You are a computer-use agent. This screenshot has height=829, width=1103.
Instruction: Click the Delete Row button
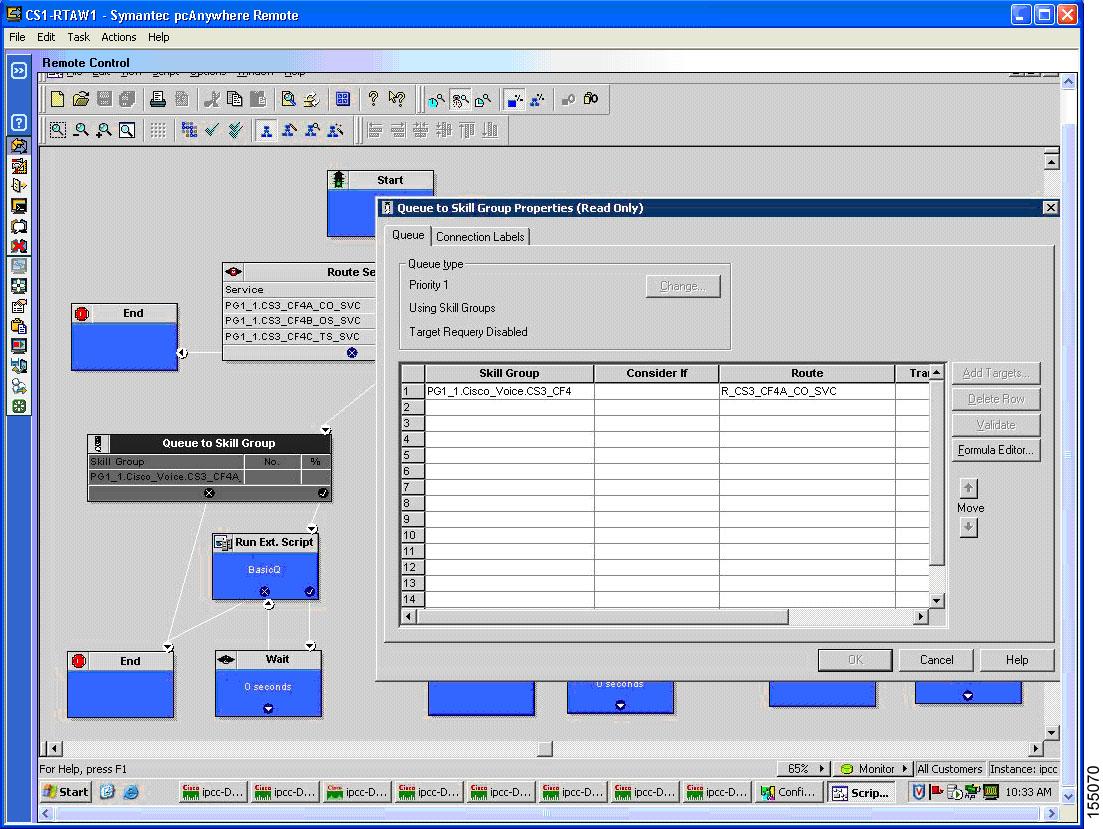coord(995,399)
